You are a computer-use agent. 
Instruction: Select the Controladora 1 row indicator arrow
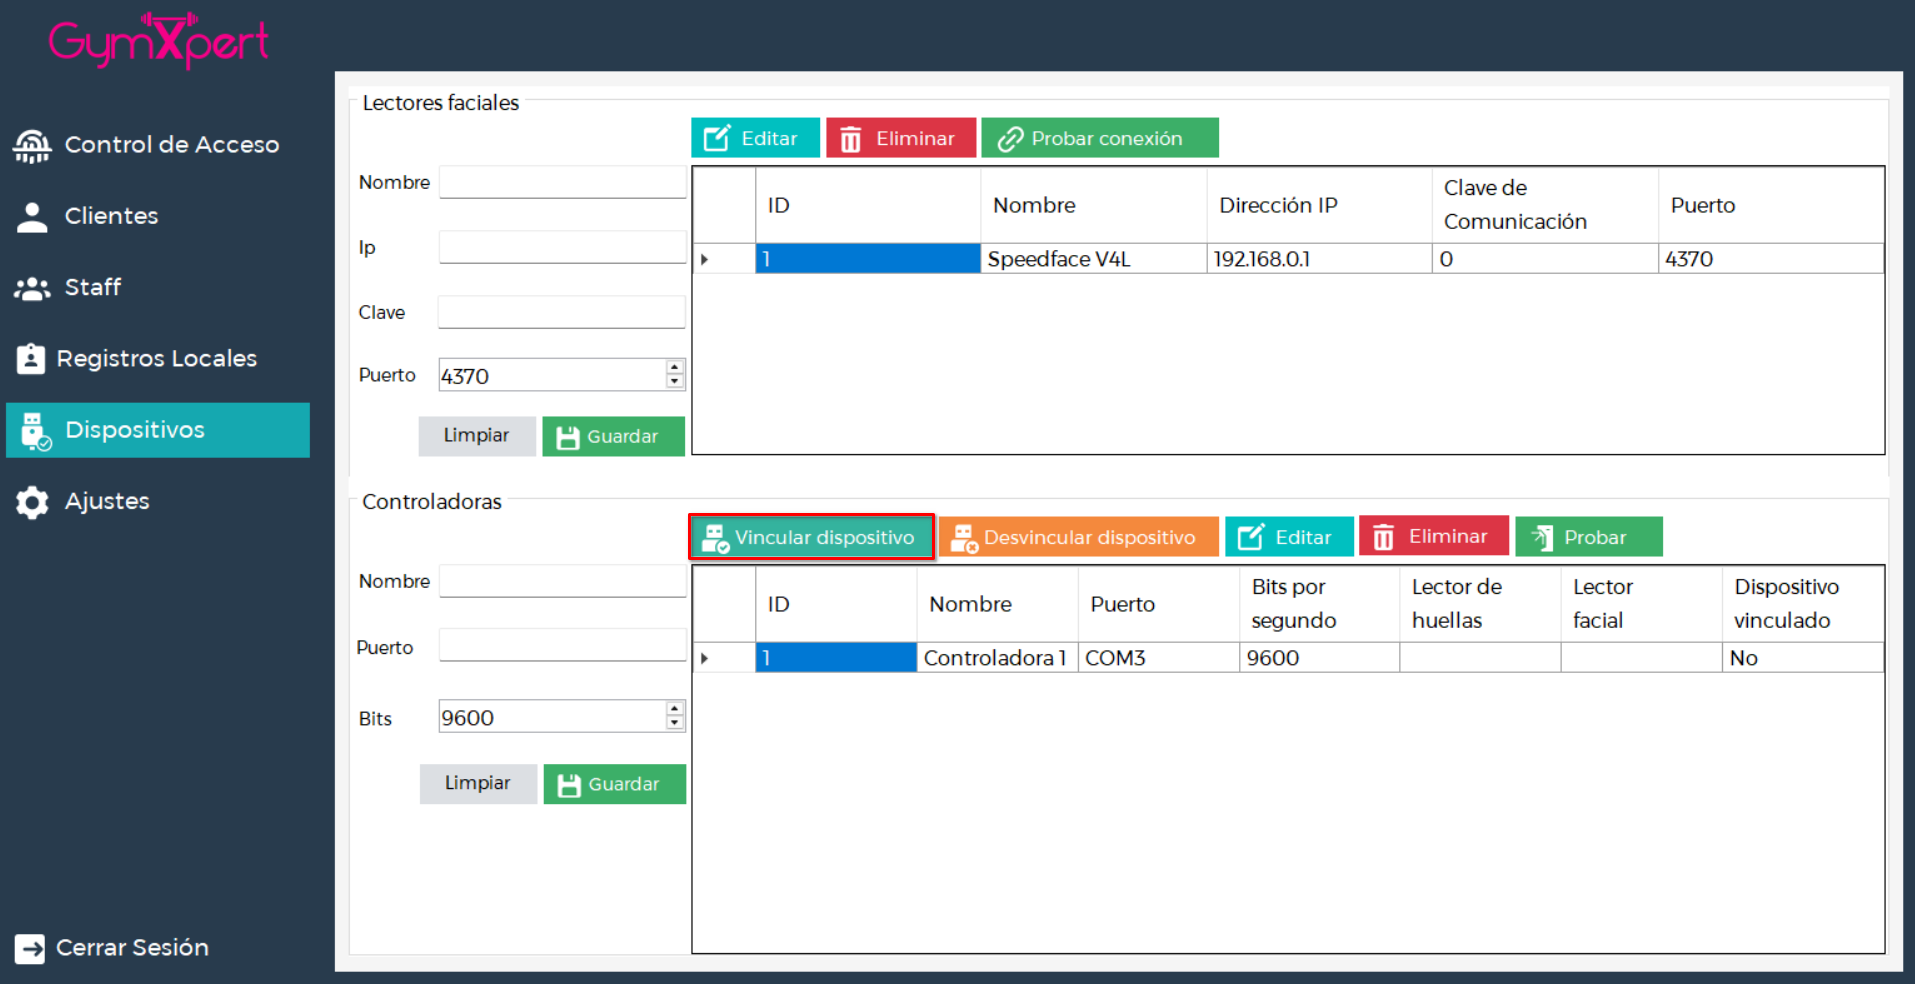tap(705, 658)
